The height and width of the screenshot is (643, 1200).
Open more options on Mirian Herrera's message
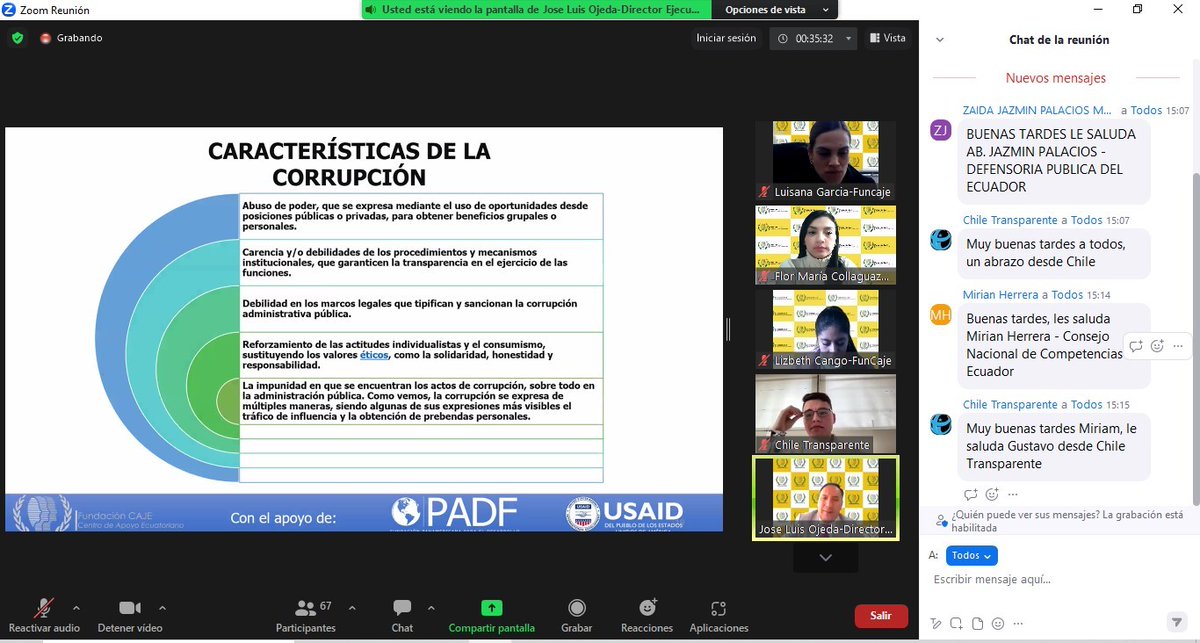tap(1179, 346)
